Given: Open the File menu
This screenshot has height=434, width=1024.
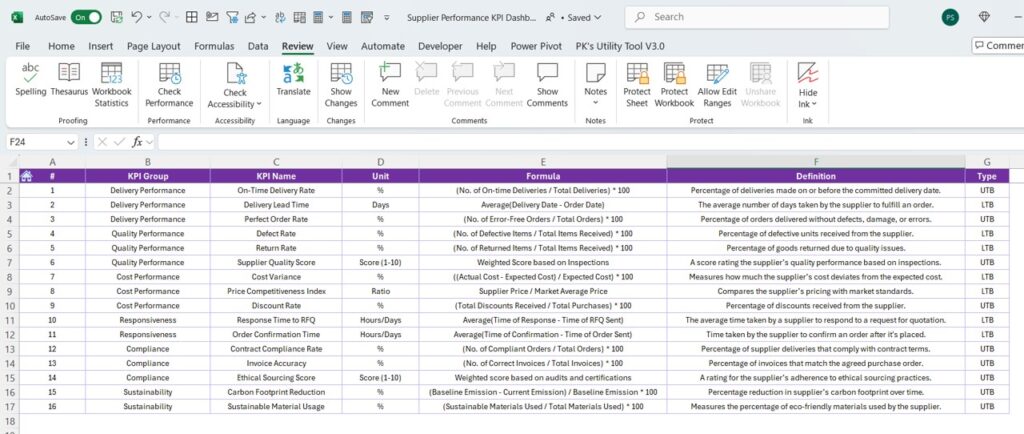Looking at the screenshot, I should coord(22,46).
